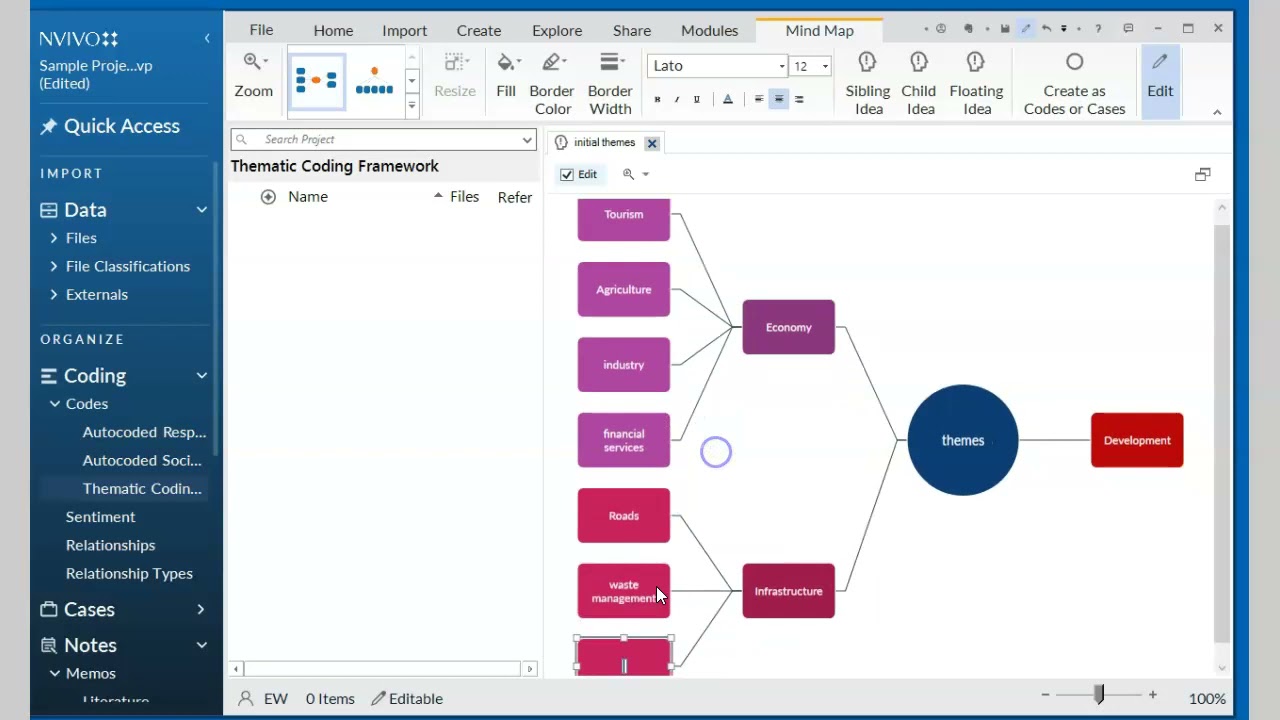Screen dimensions: 1280x720
Task: Open the Border Width options
Action: click(x=610, y=83)
